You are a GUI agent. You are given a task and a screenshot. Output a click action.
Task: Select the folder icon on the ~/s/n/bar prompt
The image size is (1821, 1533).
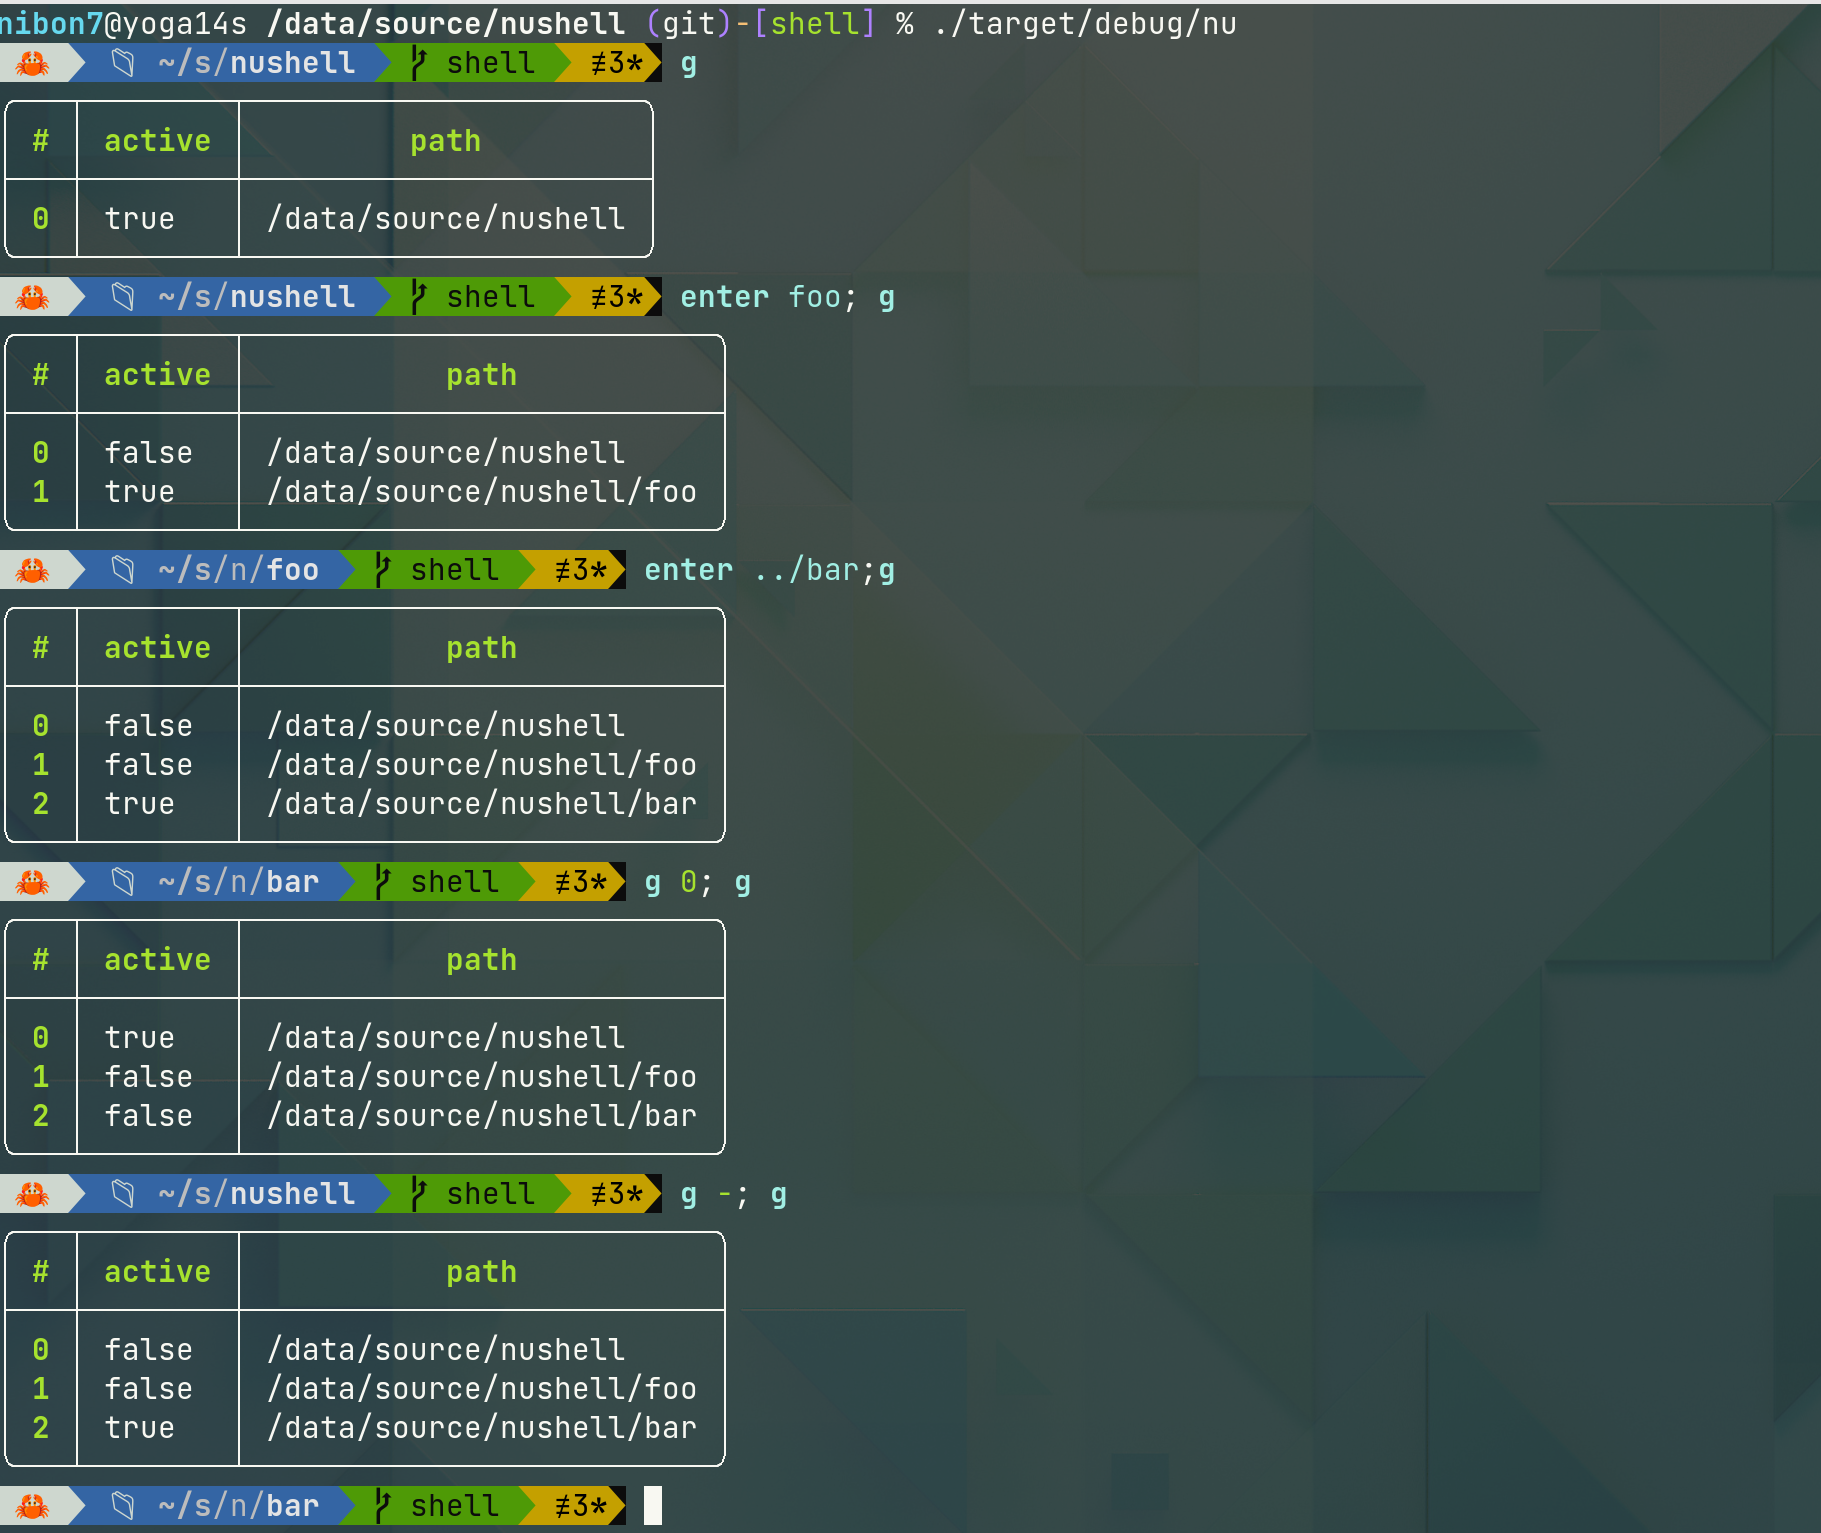[x=121, y=882]
